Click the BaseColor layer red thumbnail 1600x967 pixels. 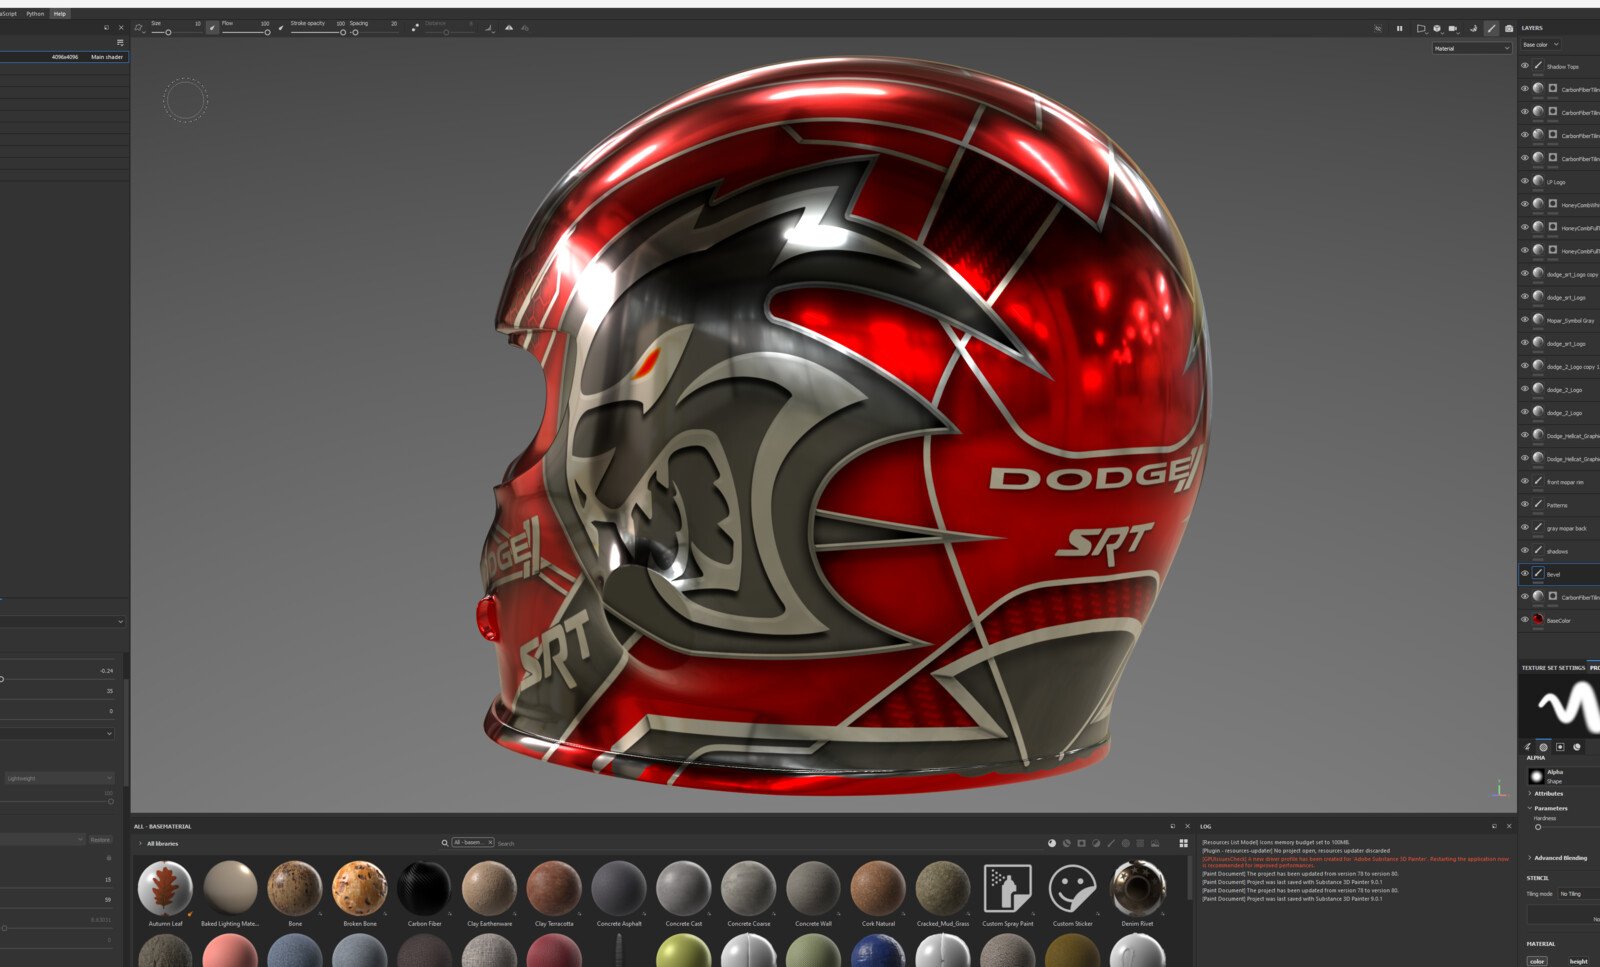(1538, 620)
